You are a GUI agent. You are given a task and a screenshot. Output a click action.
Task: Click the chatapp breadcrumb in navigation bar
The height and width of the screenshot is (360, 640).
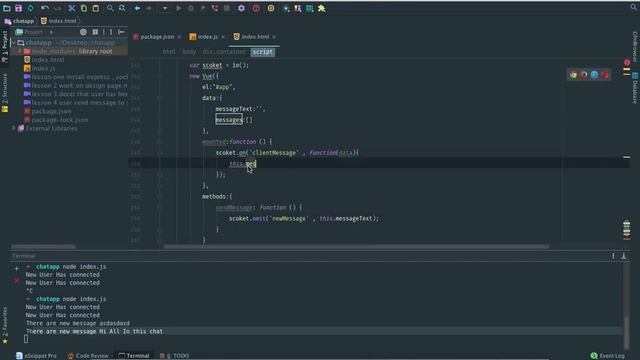coord(20,21)
